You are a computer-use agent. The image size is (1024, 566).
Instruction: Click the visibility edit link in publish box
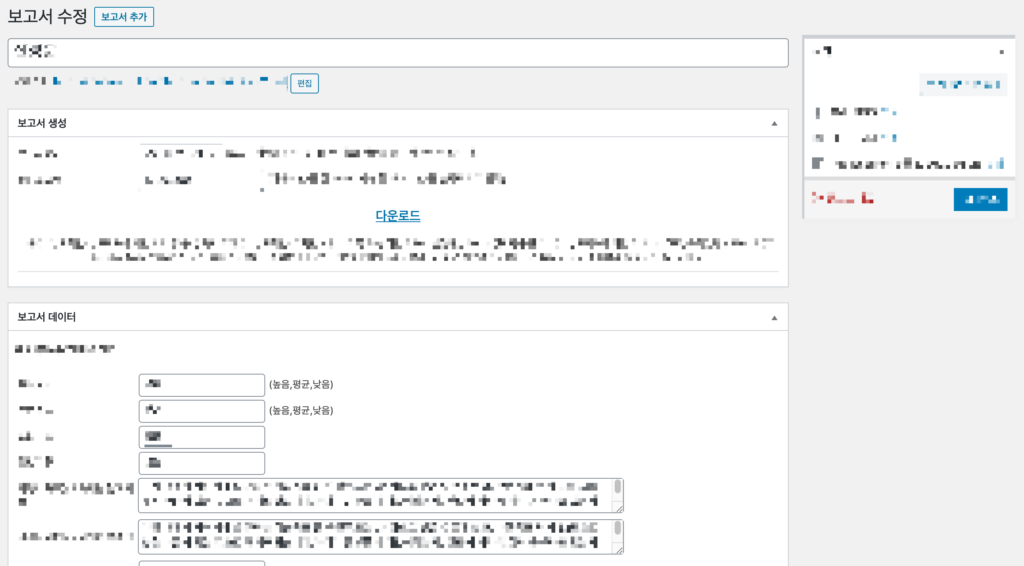point(892,137)
